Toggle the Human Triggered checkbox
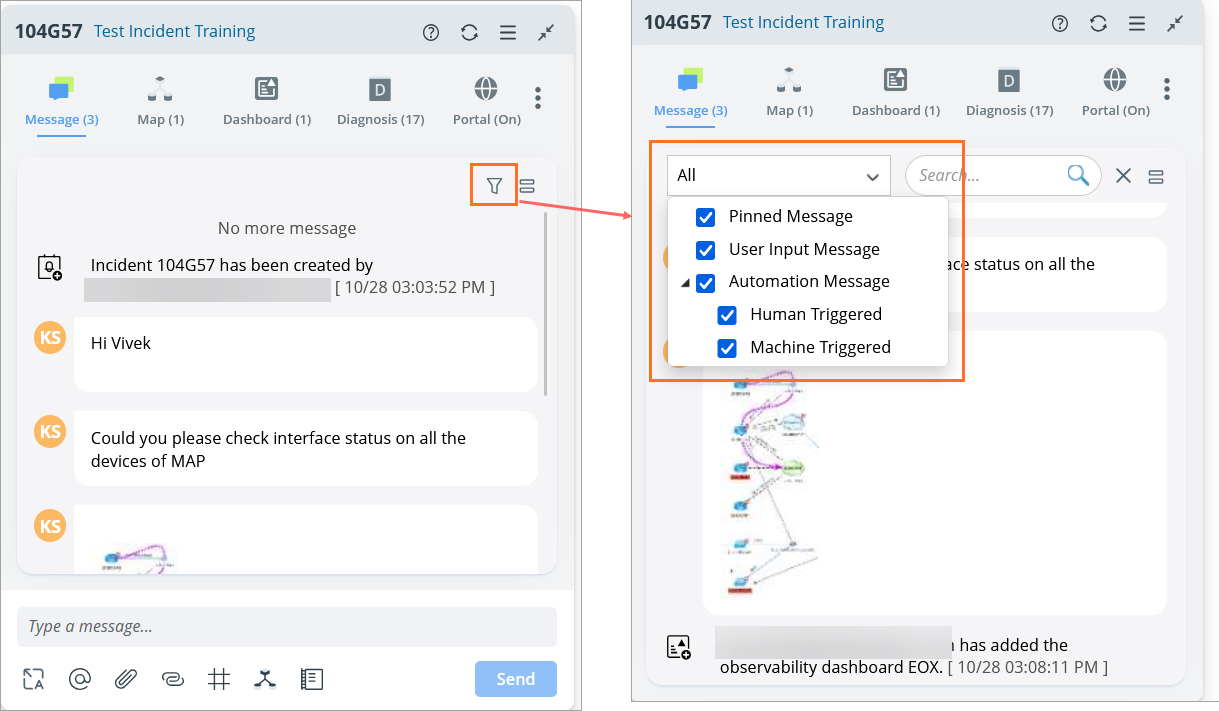Viewport: 1219px width, 711px height. [x=727, y=315]
